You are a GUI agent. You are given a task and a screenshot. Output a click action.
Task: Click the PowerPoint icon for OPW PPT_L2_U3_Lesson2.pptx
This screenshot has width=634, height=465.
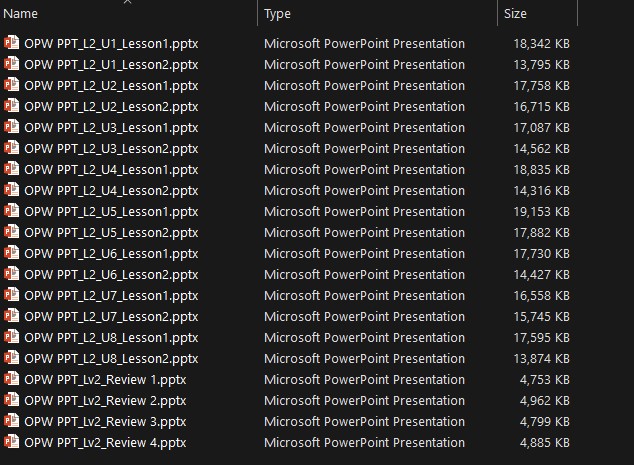(11, 148)
